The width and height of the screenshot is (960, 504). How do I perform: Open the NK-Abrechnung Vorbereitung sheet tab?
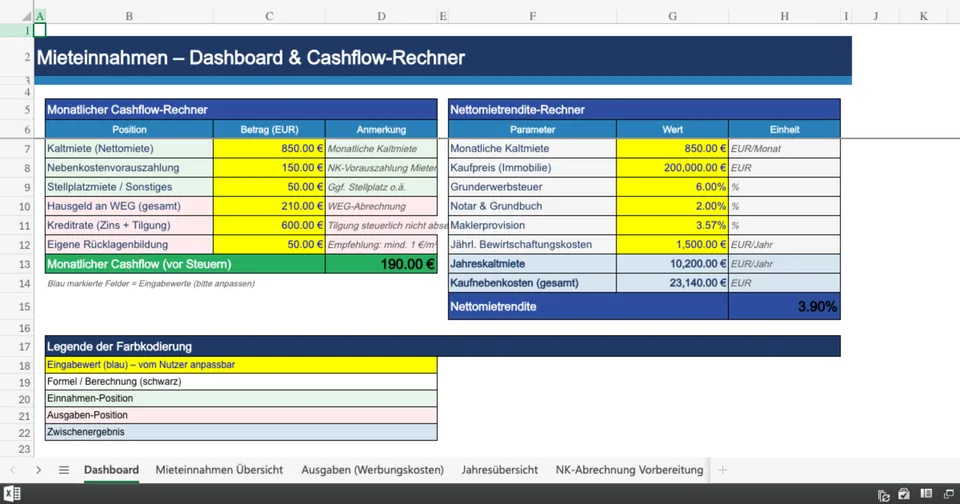(x=629, y=470)
